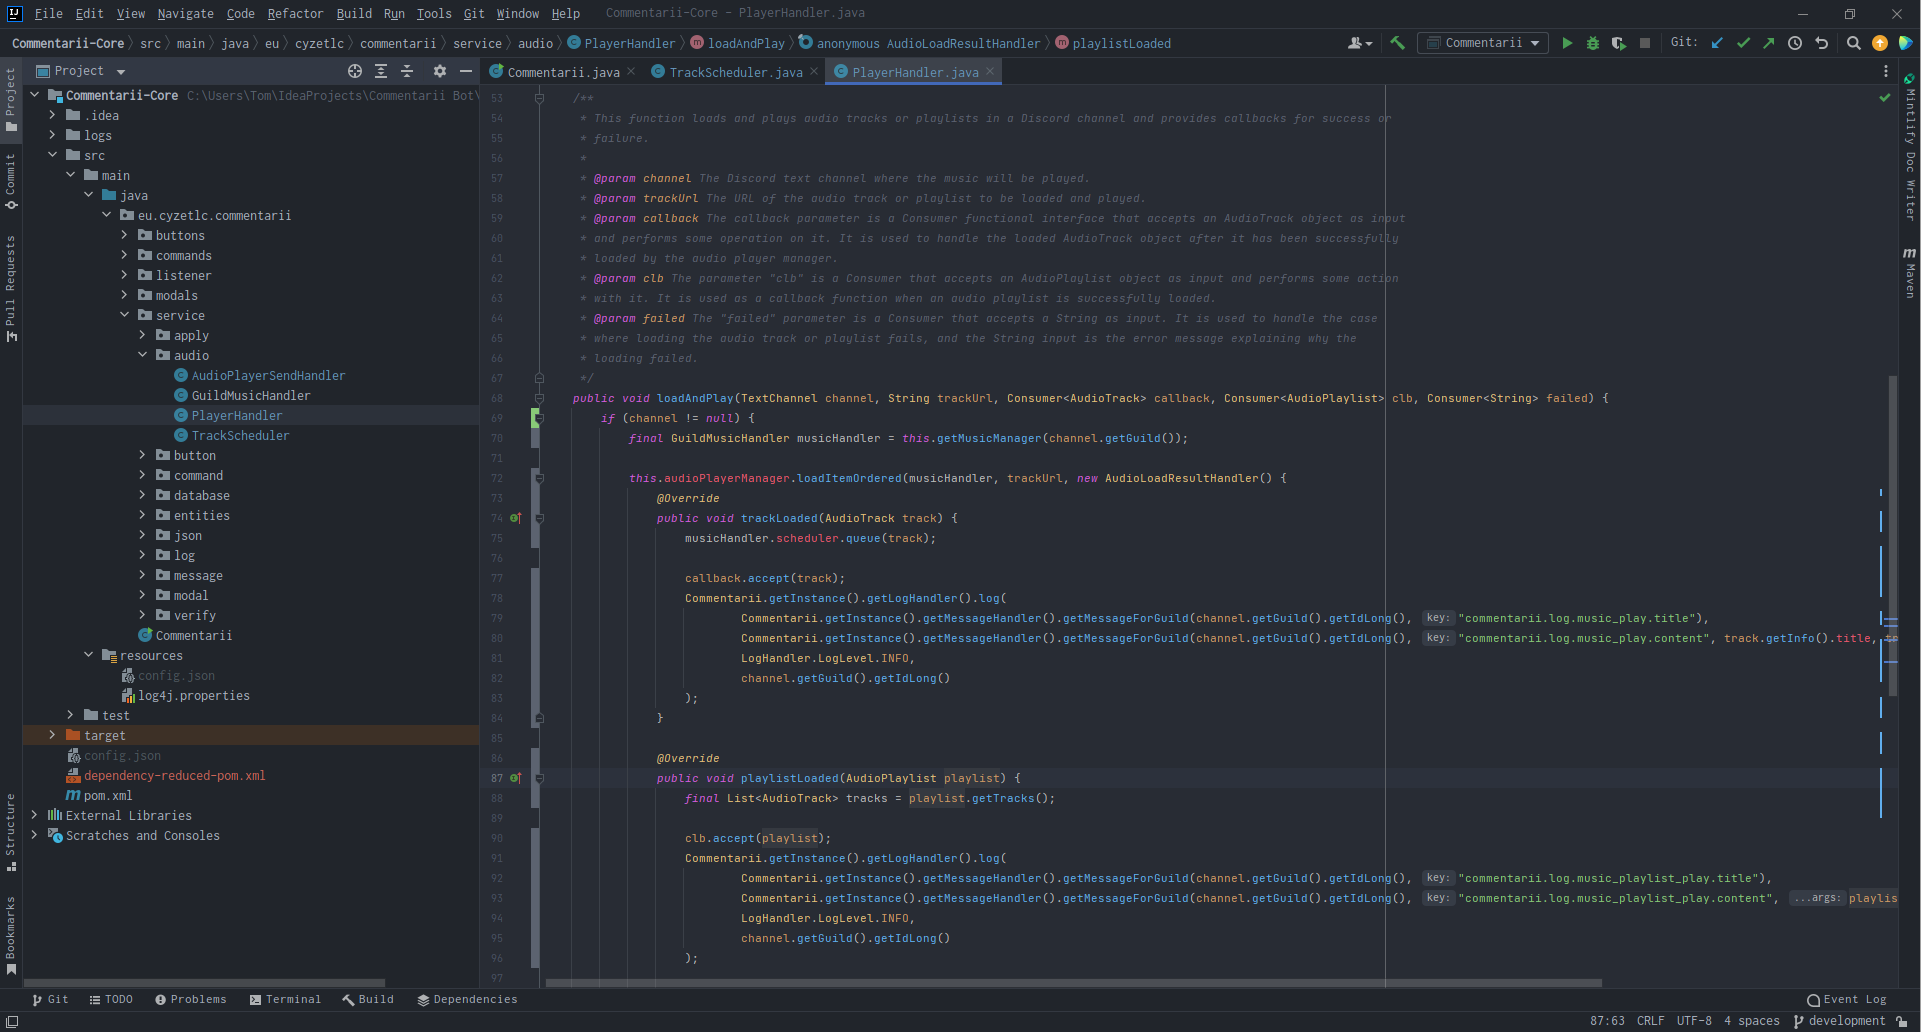The height and width of the screenshot is (1032, 1921).
Task: Open the Commentarii run configuration dropdown
Action: [1484, 43]
